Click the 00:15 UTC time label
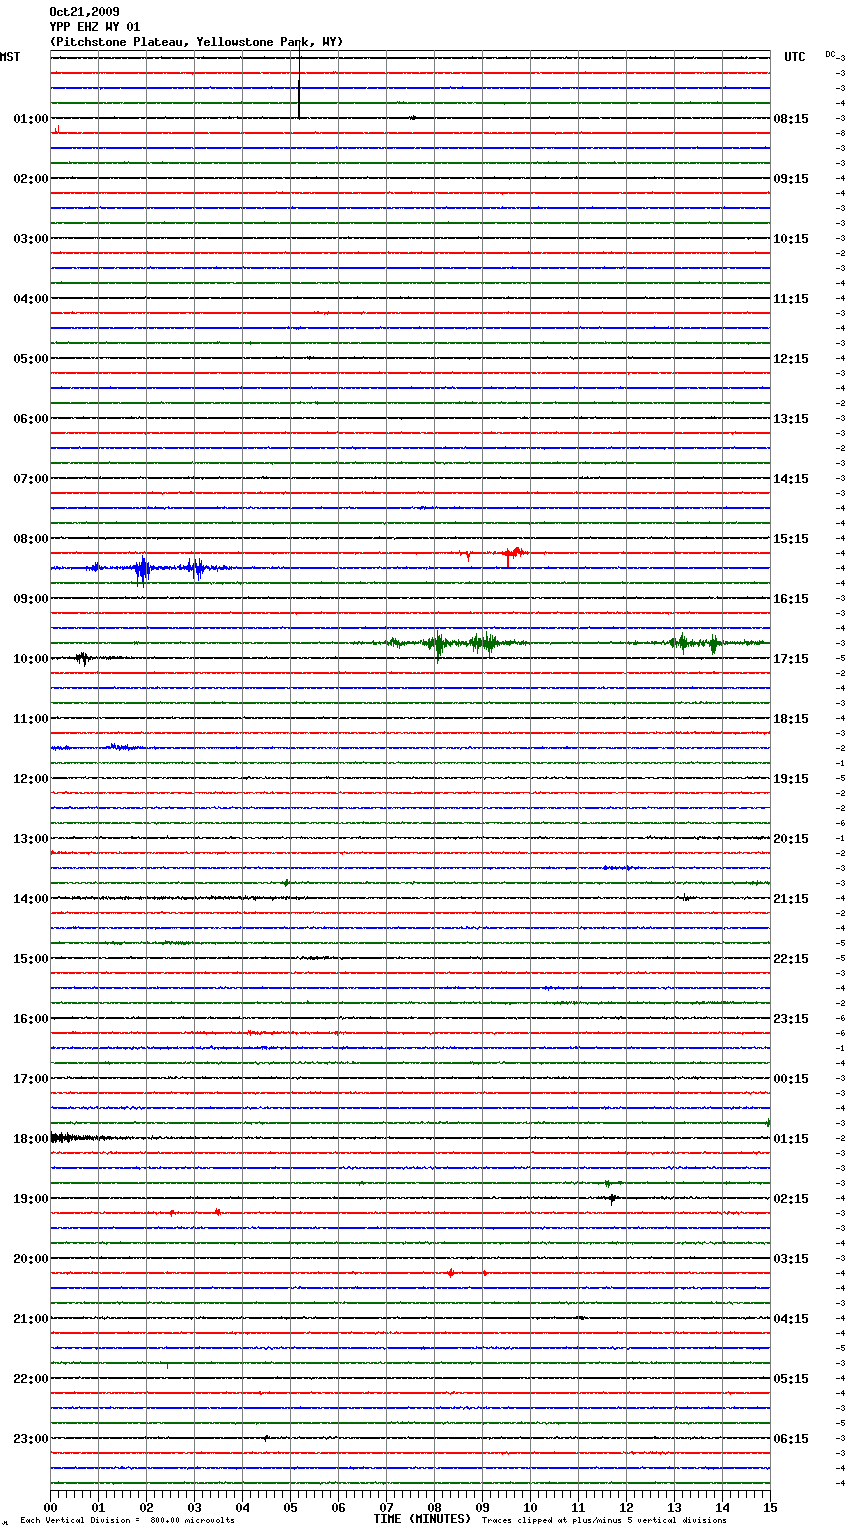This screenshot has height=1534, width=850. coord(791,1078)
